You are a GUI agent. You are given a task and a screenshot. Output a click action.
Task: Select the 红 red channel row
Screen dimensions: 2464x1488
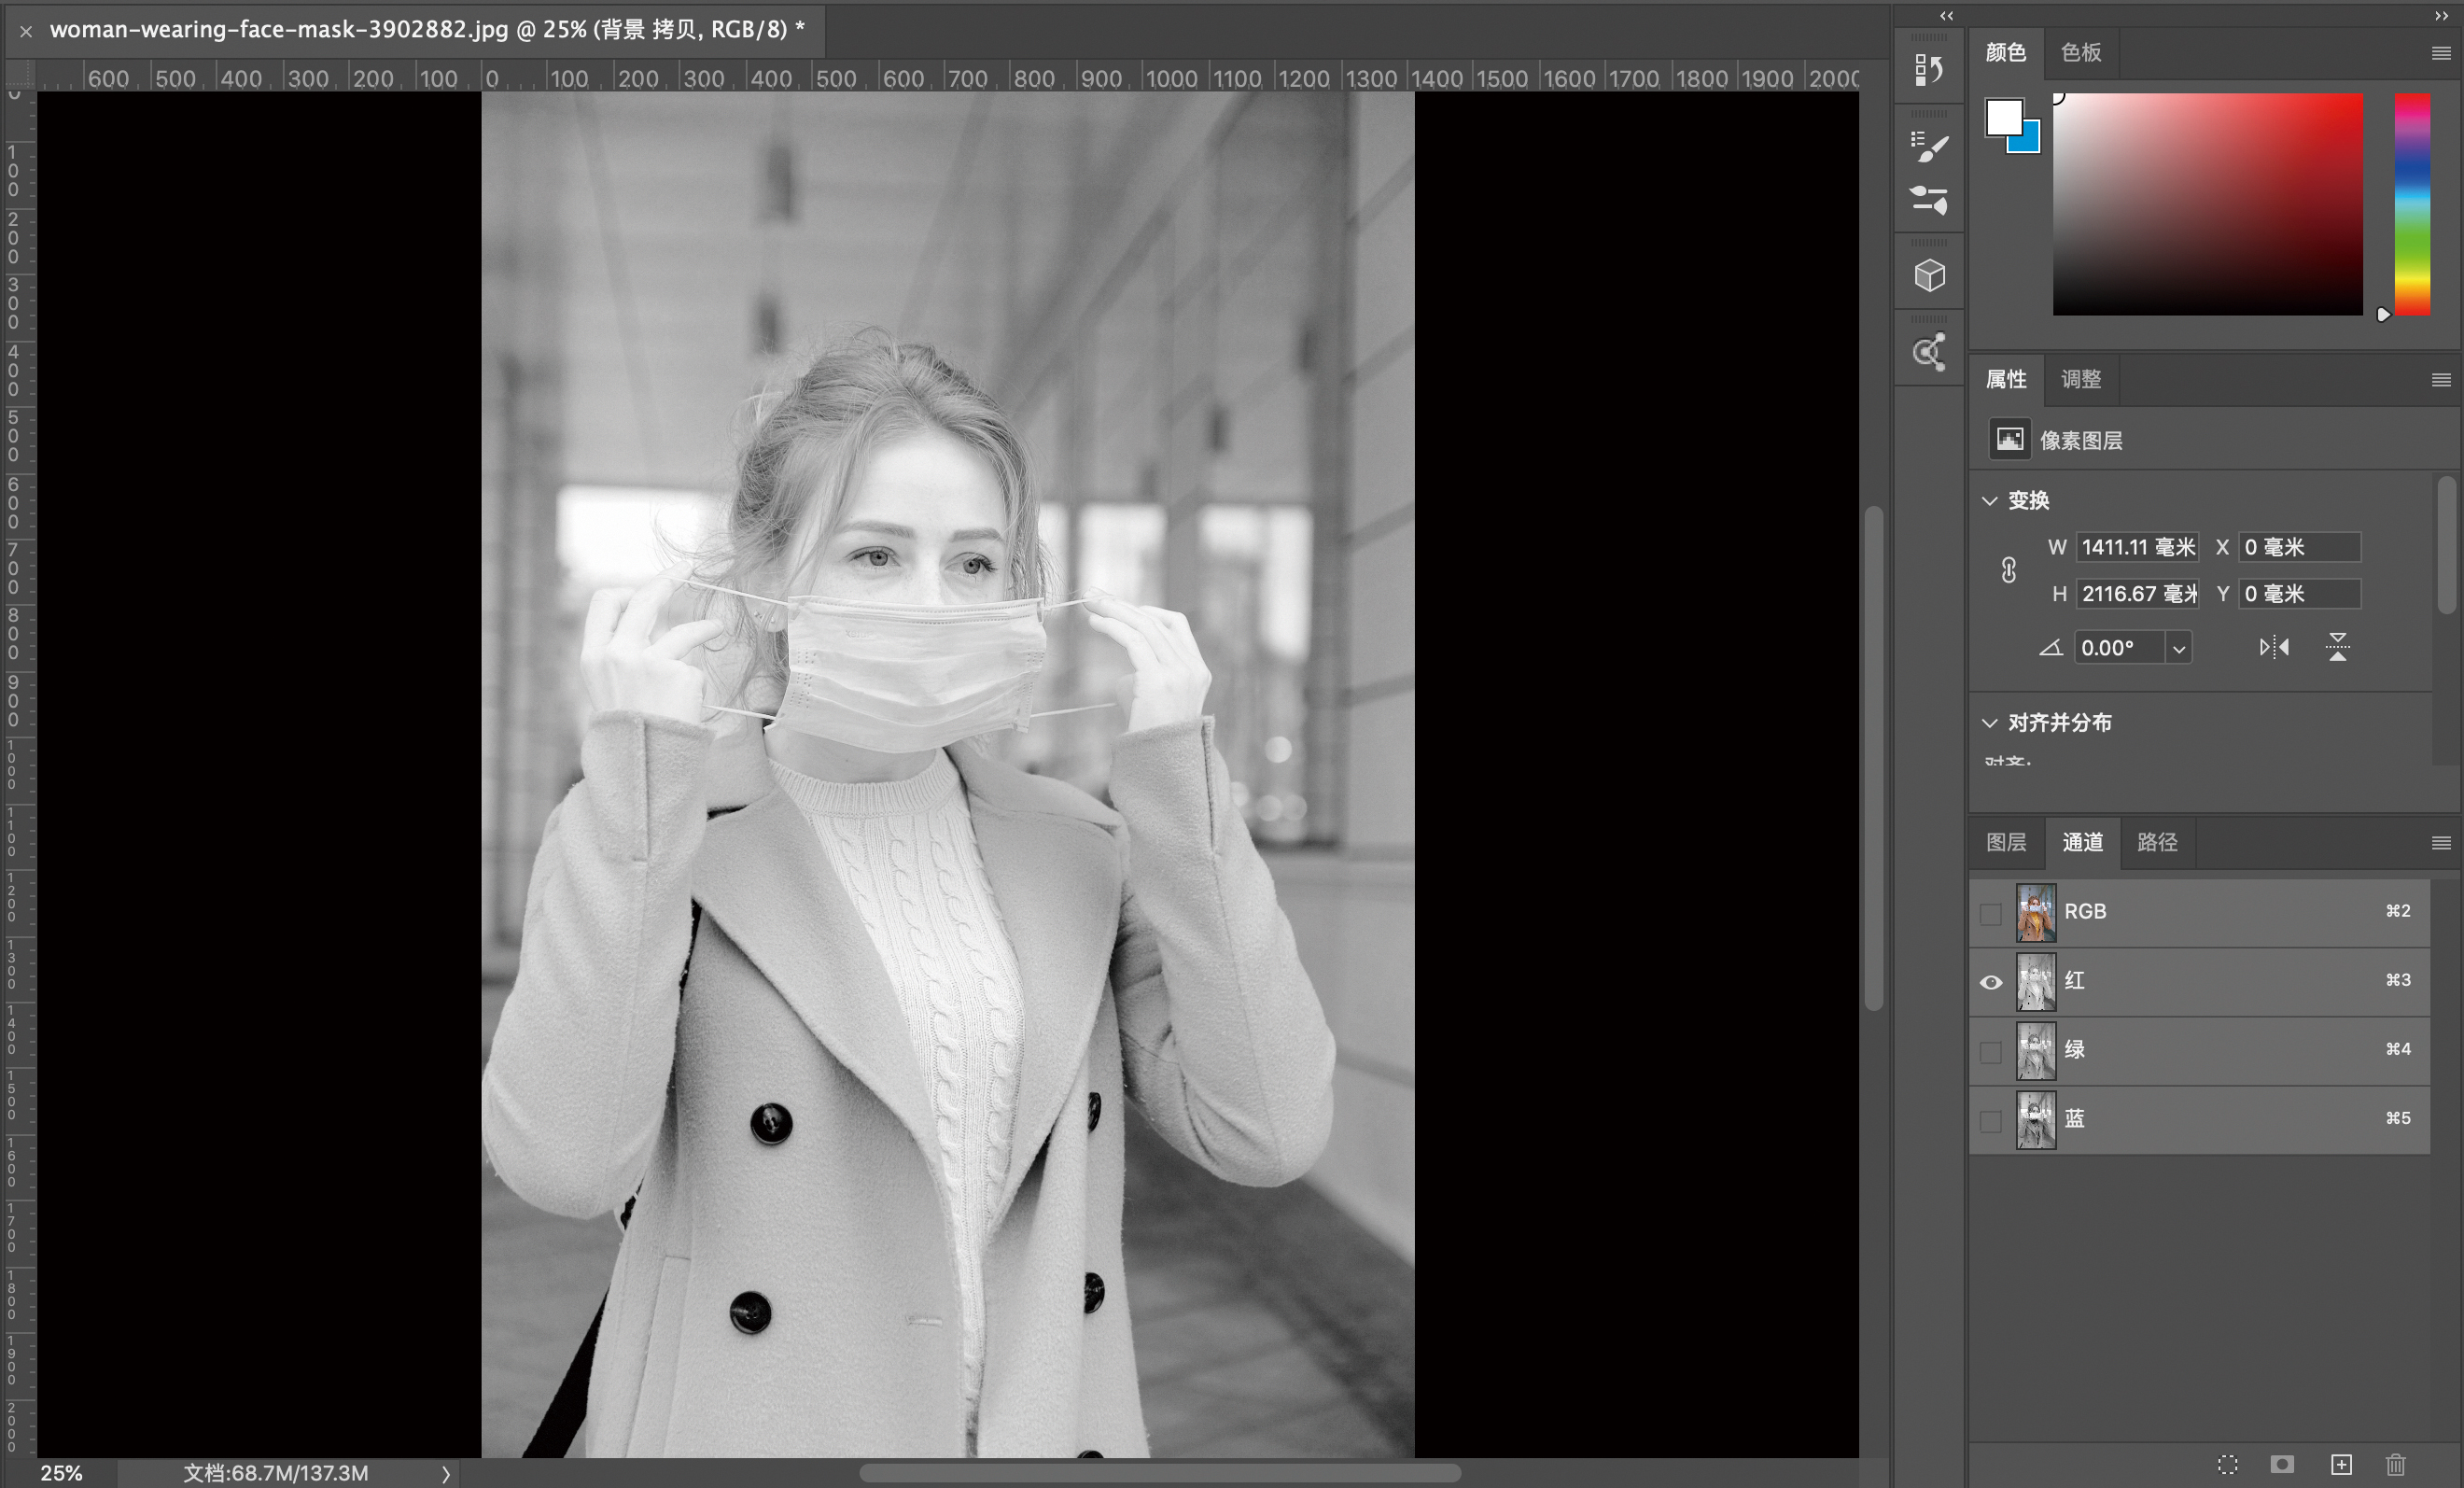(x=2200, y=981)
